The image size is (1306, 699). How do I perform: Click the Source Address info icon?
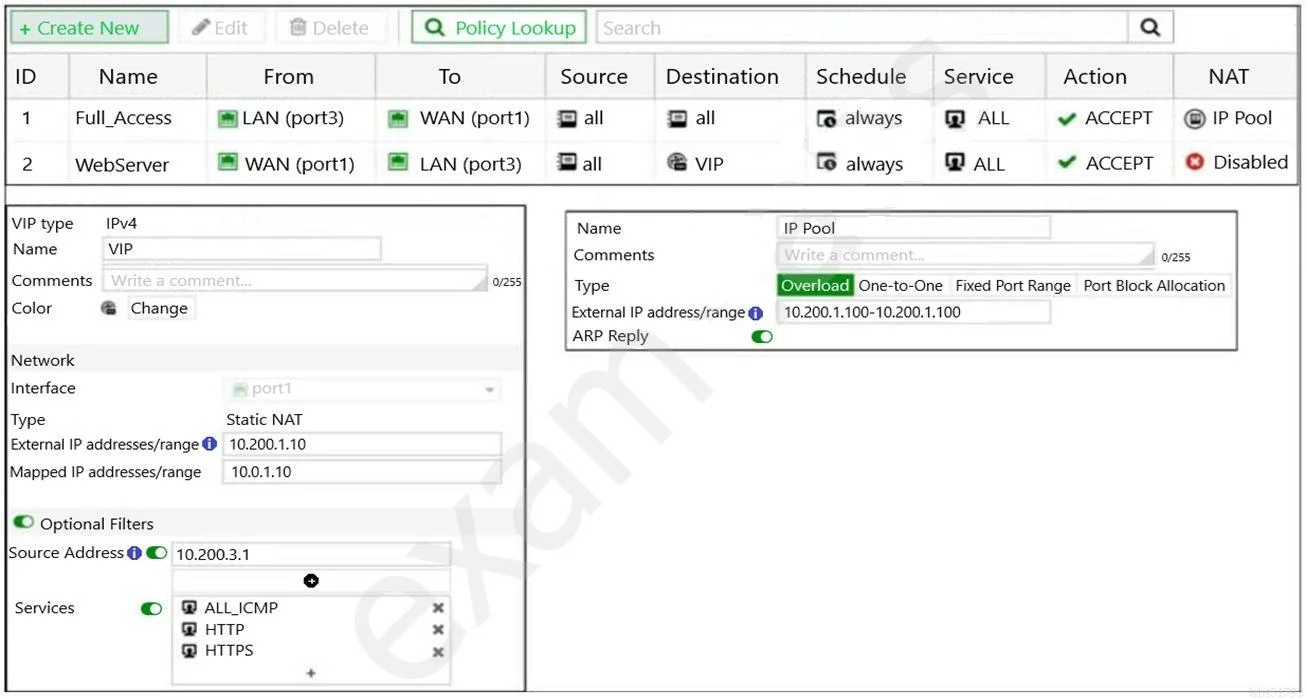134,553
